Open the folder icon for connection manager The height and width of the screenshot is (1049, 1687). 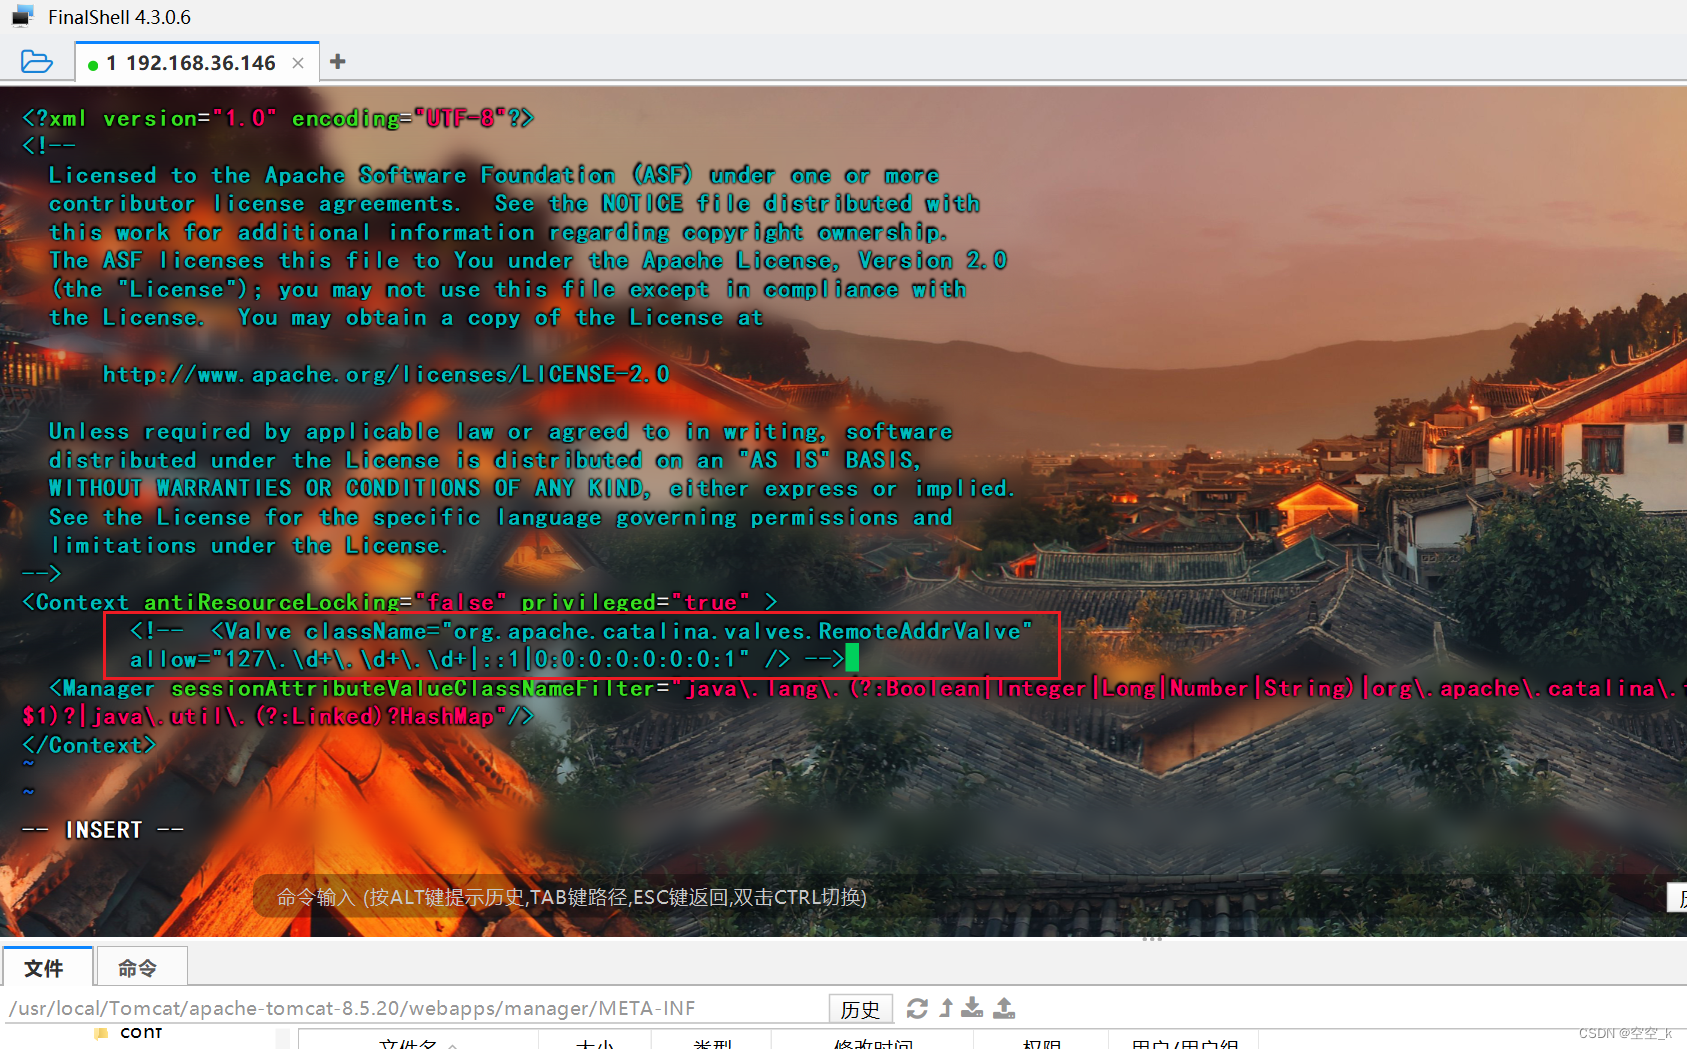coord(36,62)
